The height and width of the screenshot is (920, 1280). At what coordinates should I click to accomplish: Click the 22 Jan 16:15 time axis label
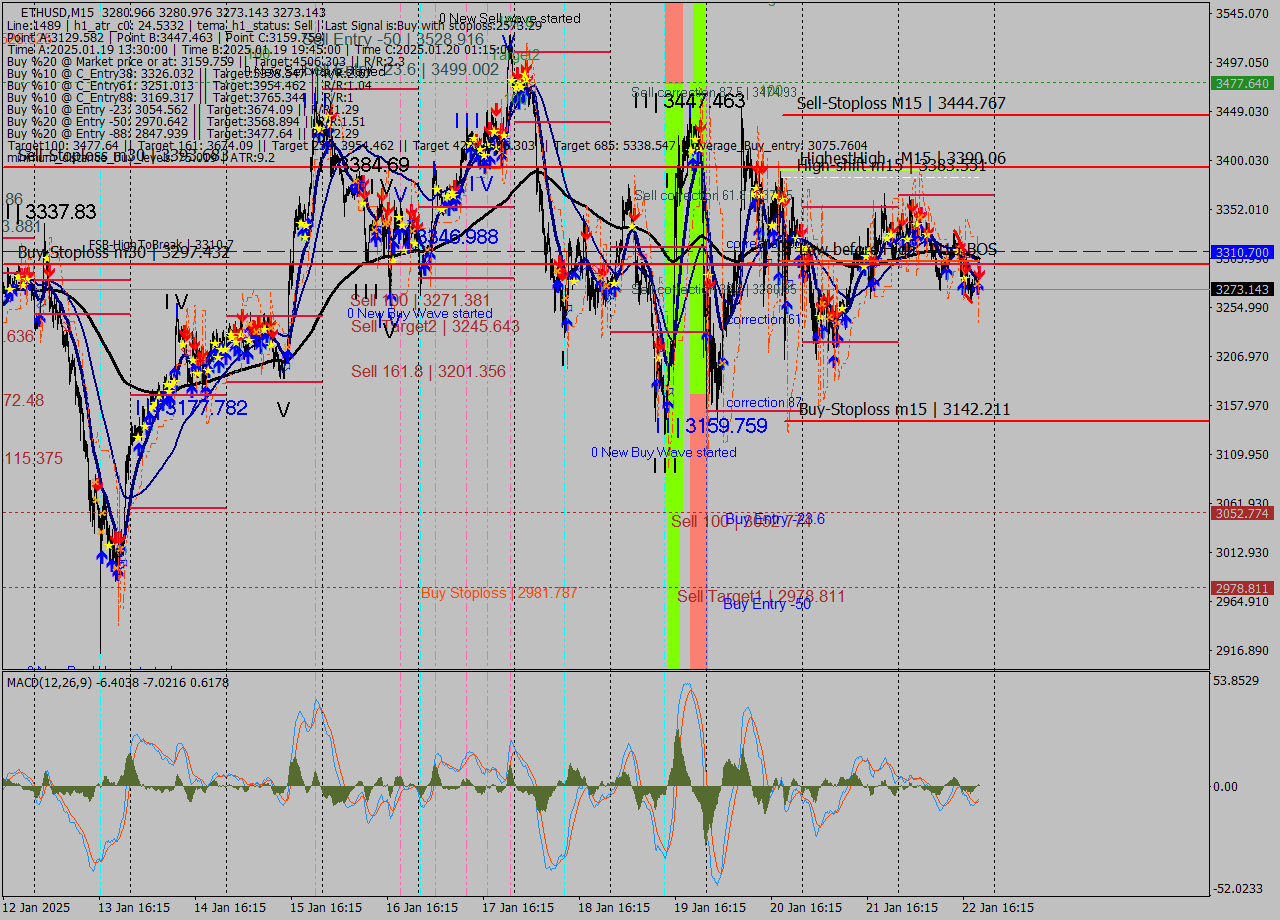pyautogui.click(x=999, y=908)
